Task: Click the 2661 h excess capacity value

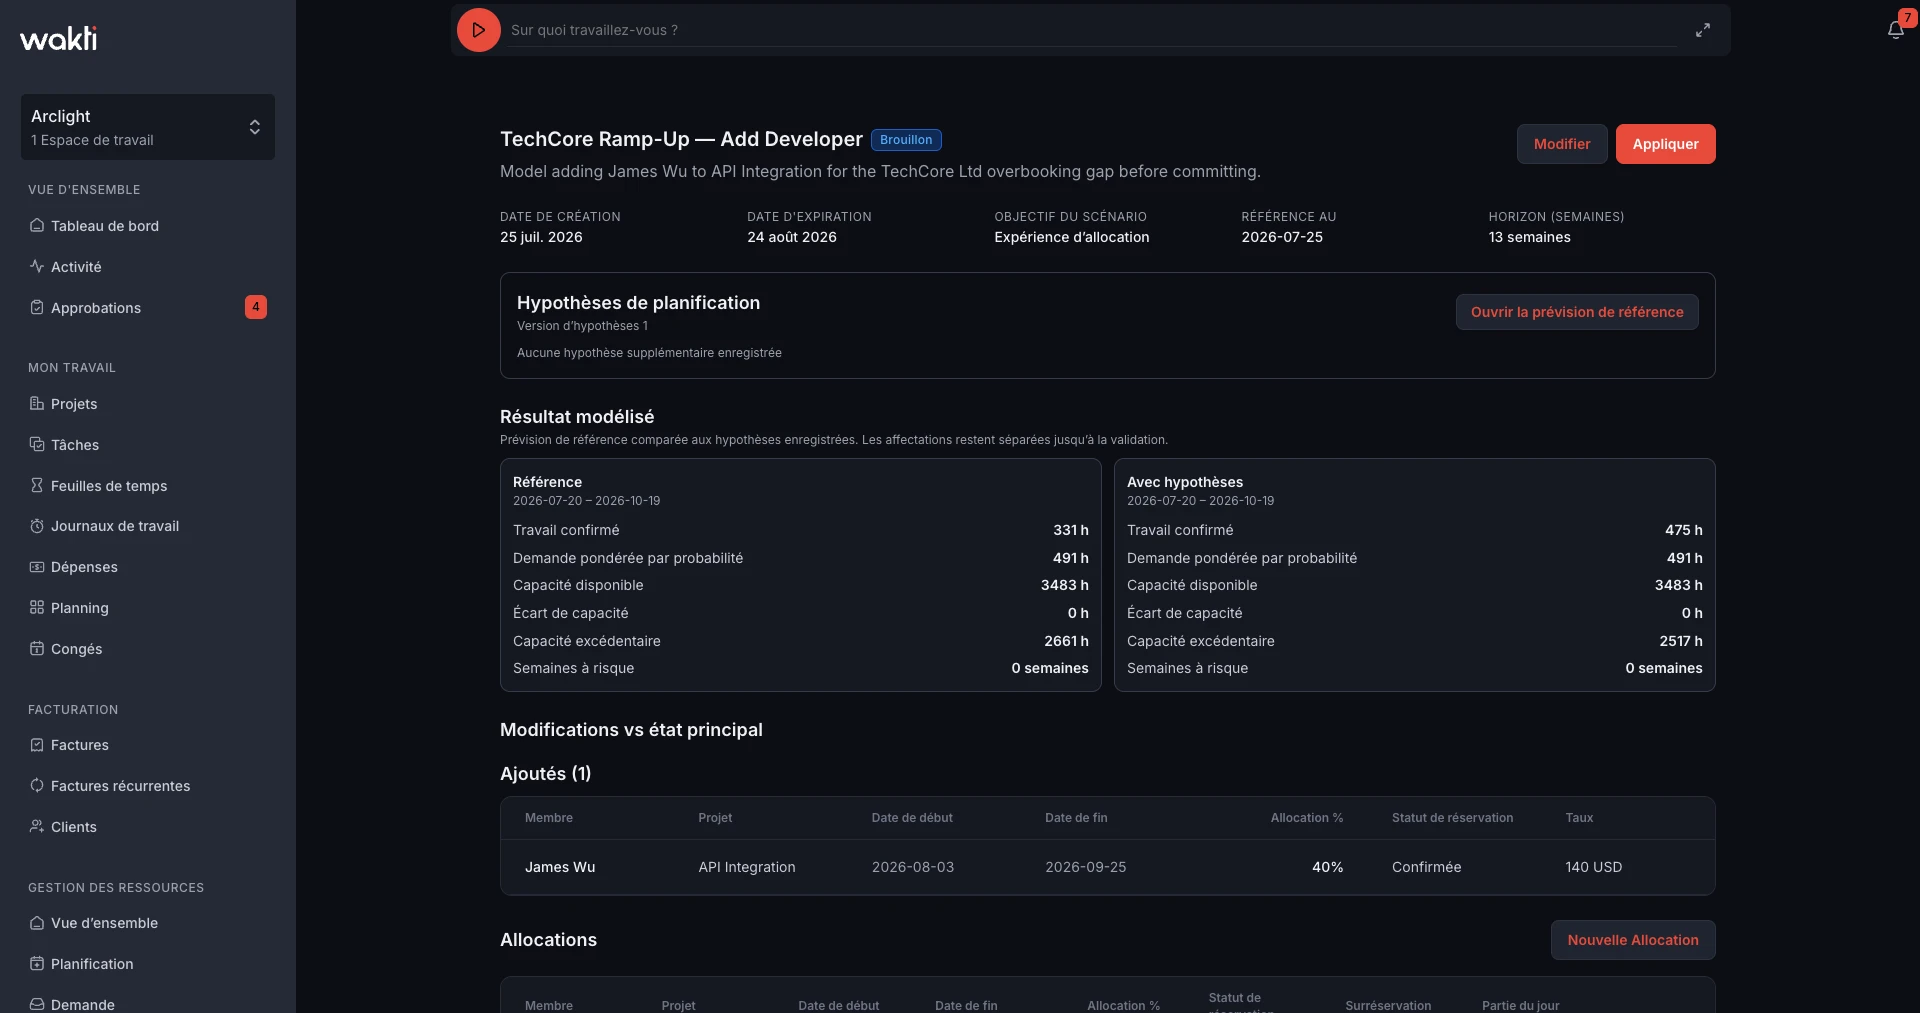Action: [1066, 641]
